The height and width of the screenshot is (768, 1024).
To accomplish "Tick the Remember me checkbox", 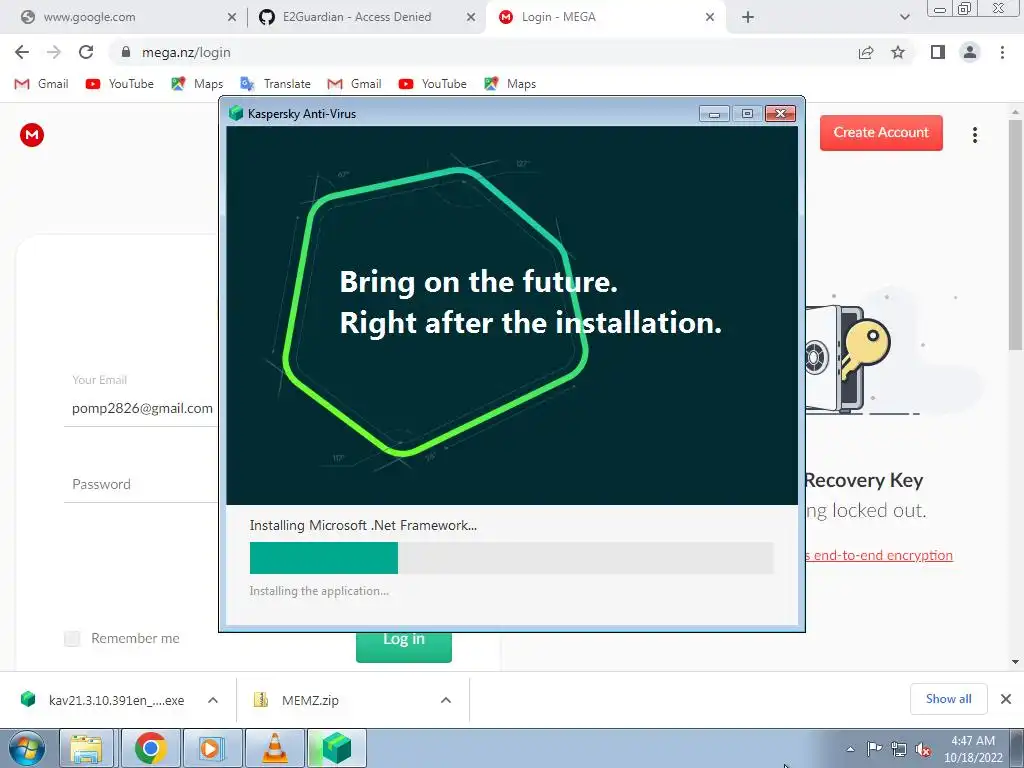I will click(x=72, y=639).
